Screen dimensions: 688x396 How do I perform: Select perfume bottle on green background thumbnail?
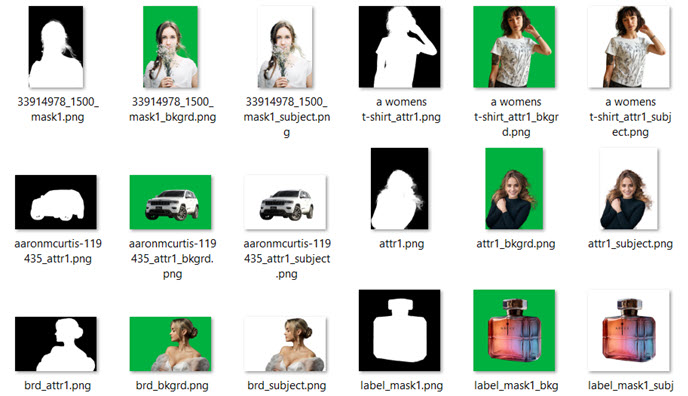[514, 330]
